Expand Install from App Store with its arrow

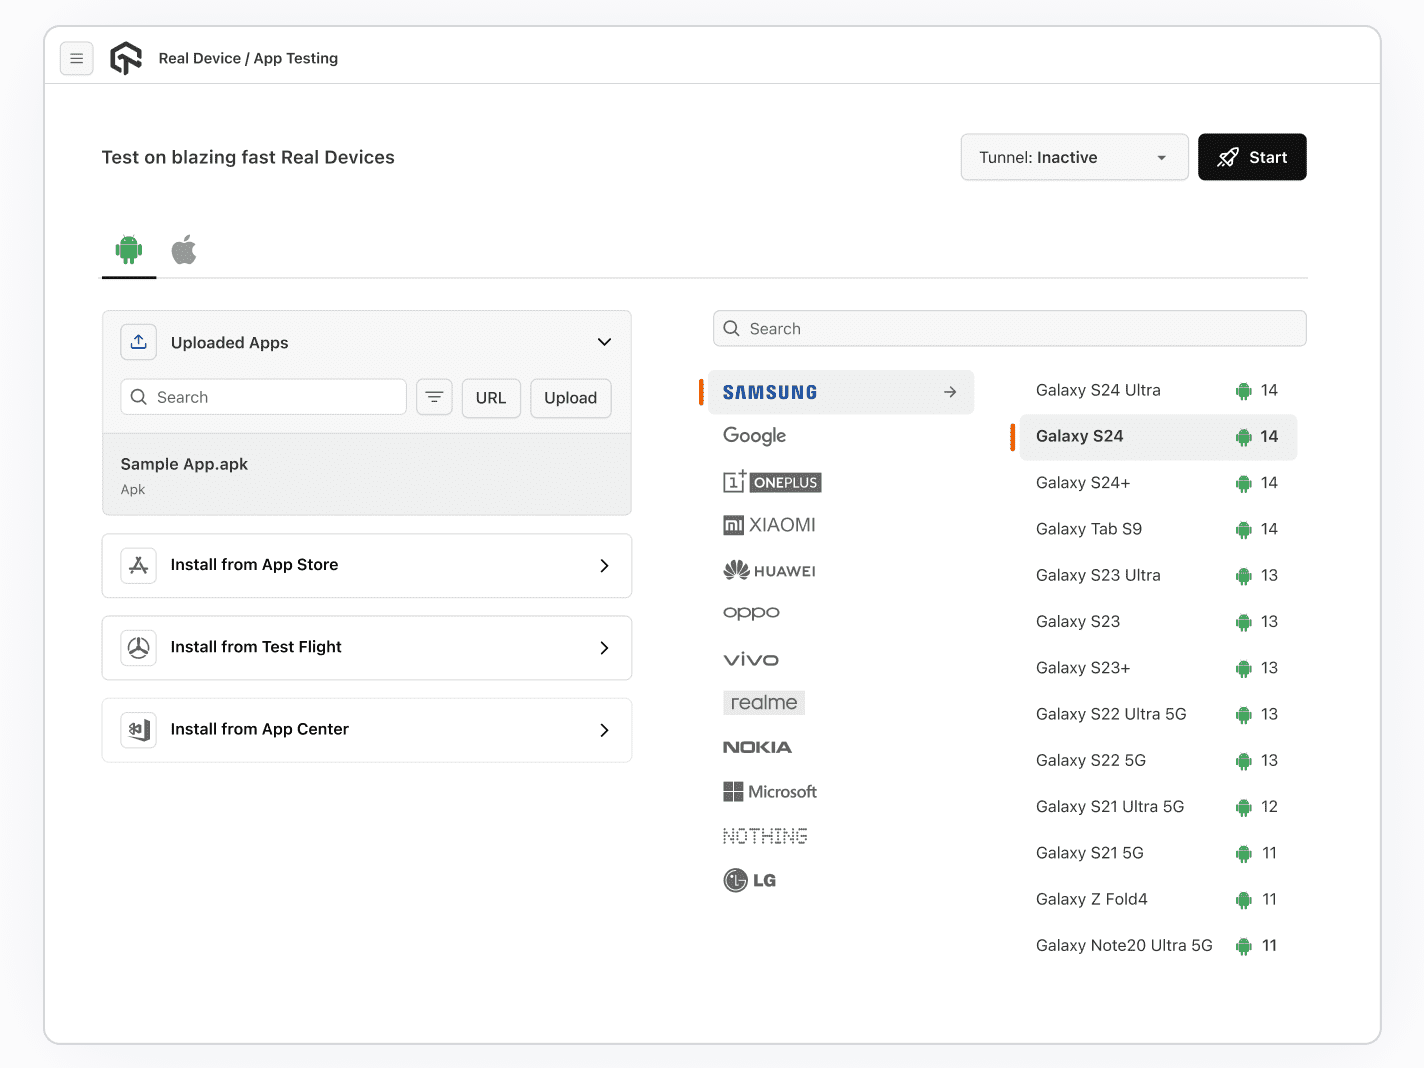604,565
